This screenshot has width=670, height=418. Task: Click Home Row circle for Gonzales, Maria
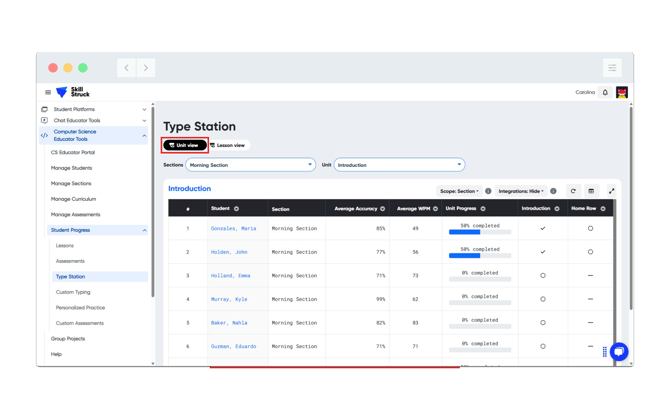[x=590, y=228]
